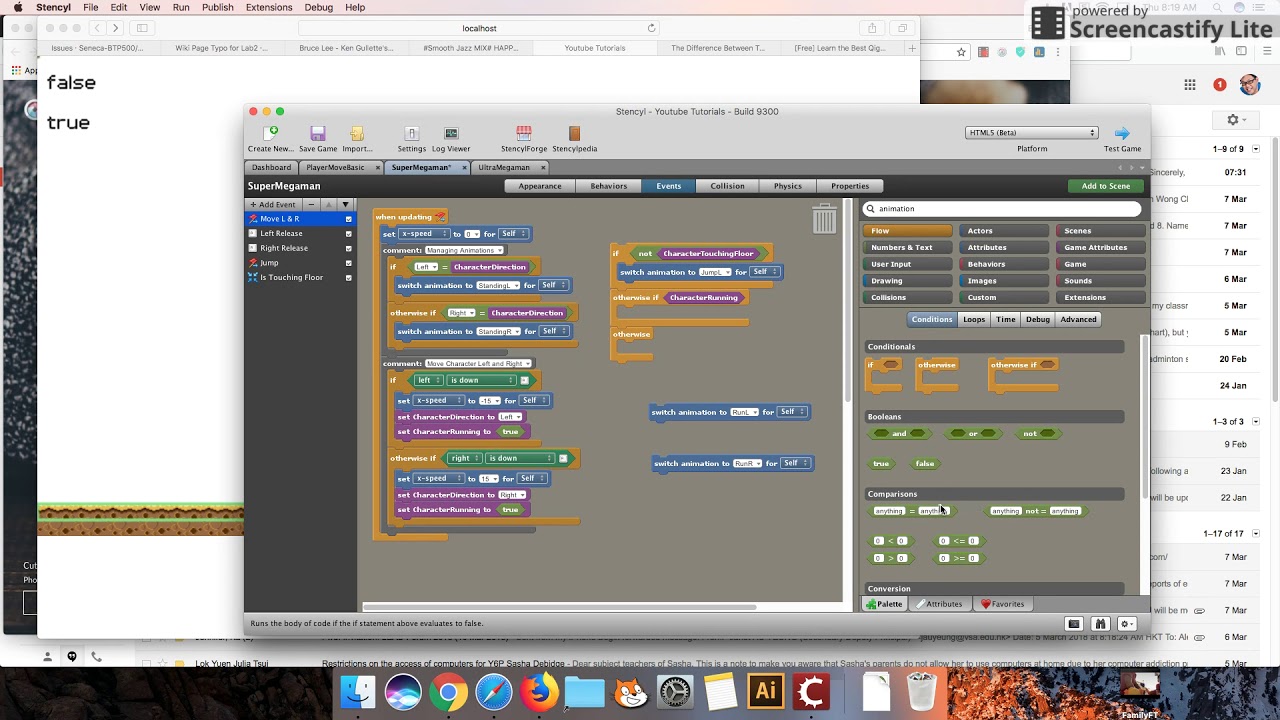Click the Add to Scene button

pos(1106,186)
